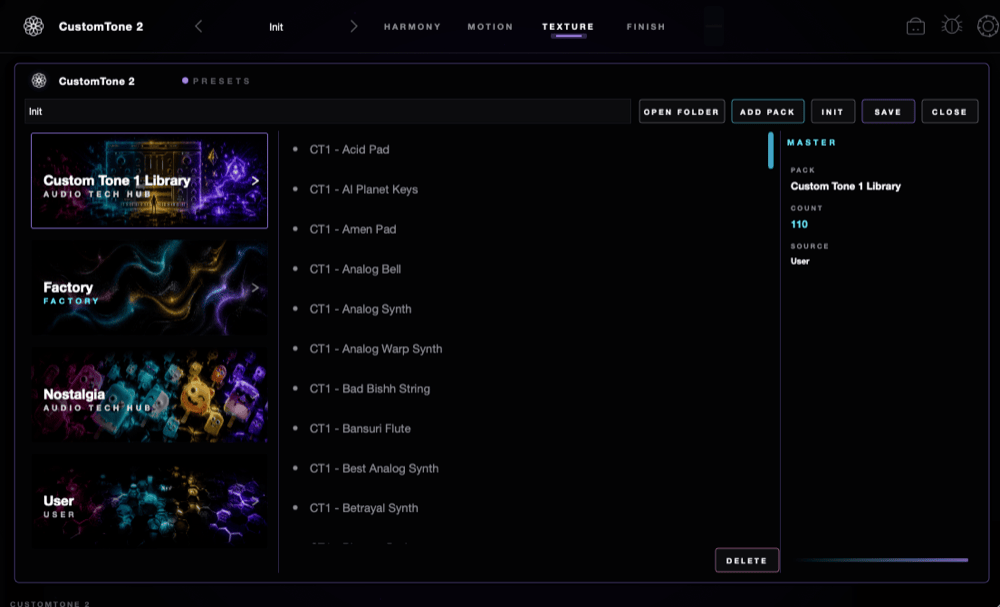Click the OPEN FOLDER button

[x=682, y=112]
